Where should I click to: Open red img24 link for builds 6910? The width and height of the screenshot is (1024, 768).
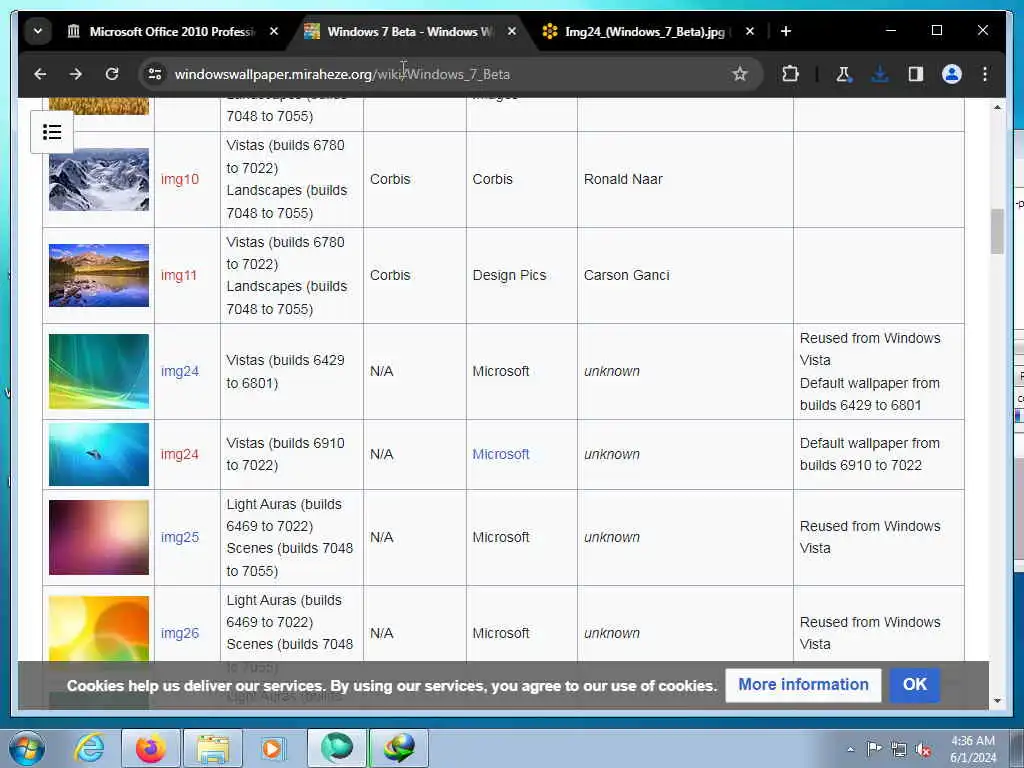[x=180, y=455]
